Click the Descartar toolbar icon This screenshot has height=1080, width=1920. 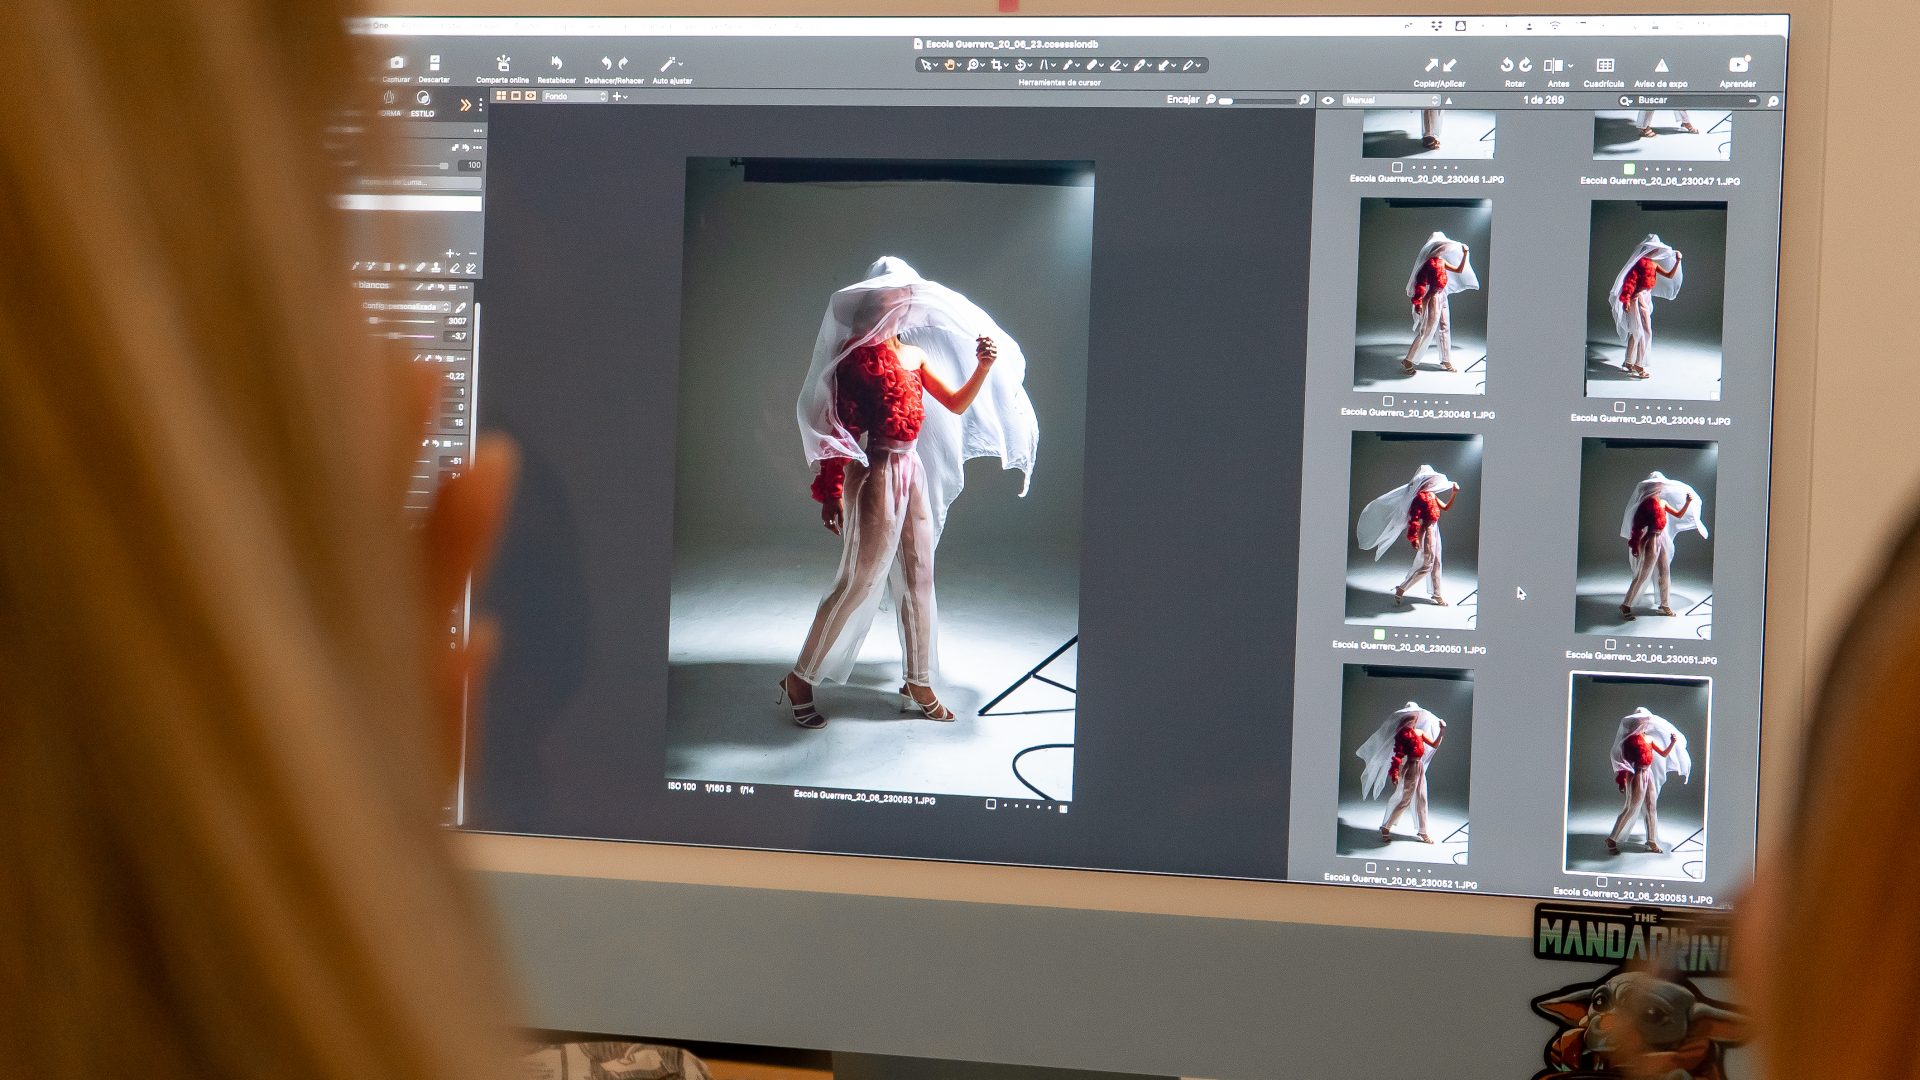coord(434,63)
